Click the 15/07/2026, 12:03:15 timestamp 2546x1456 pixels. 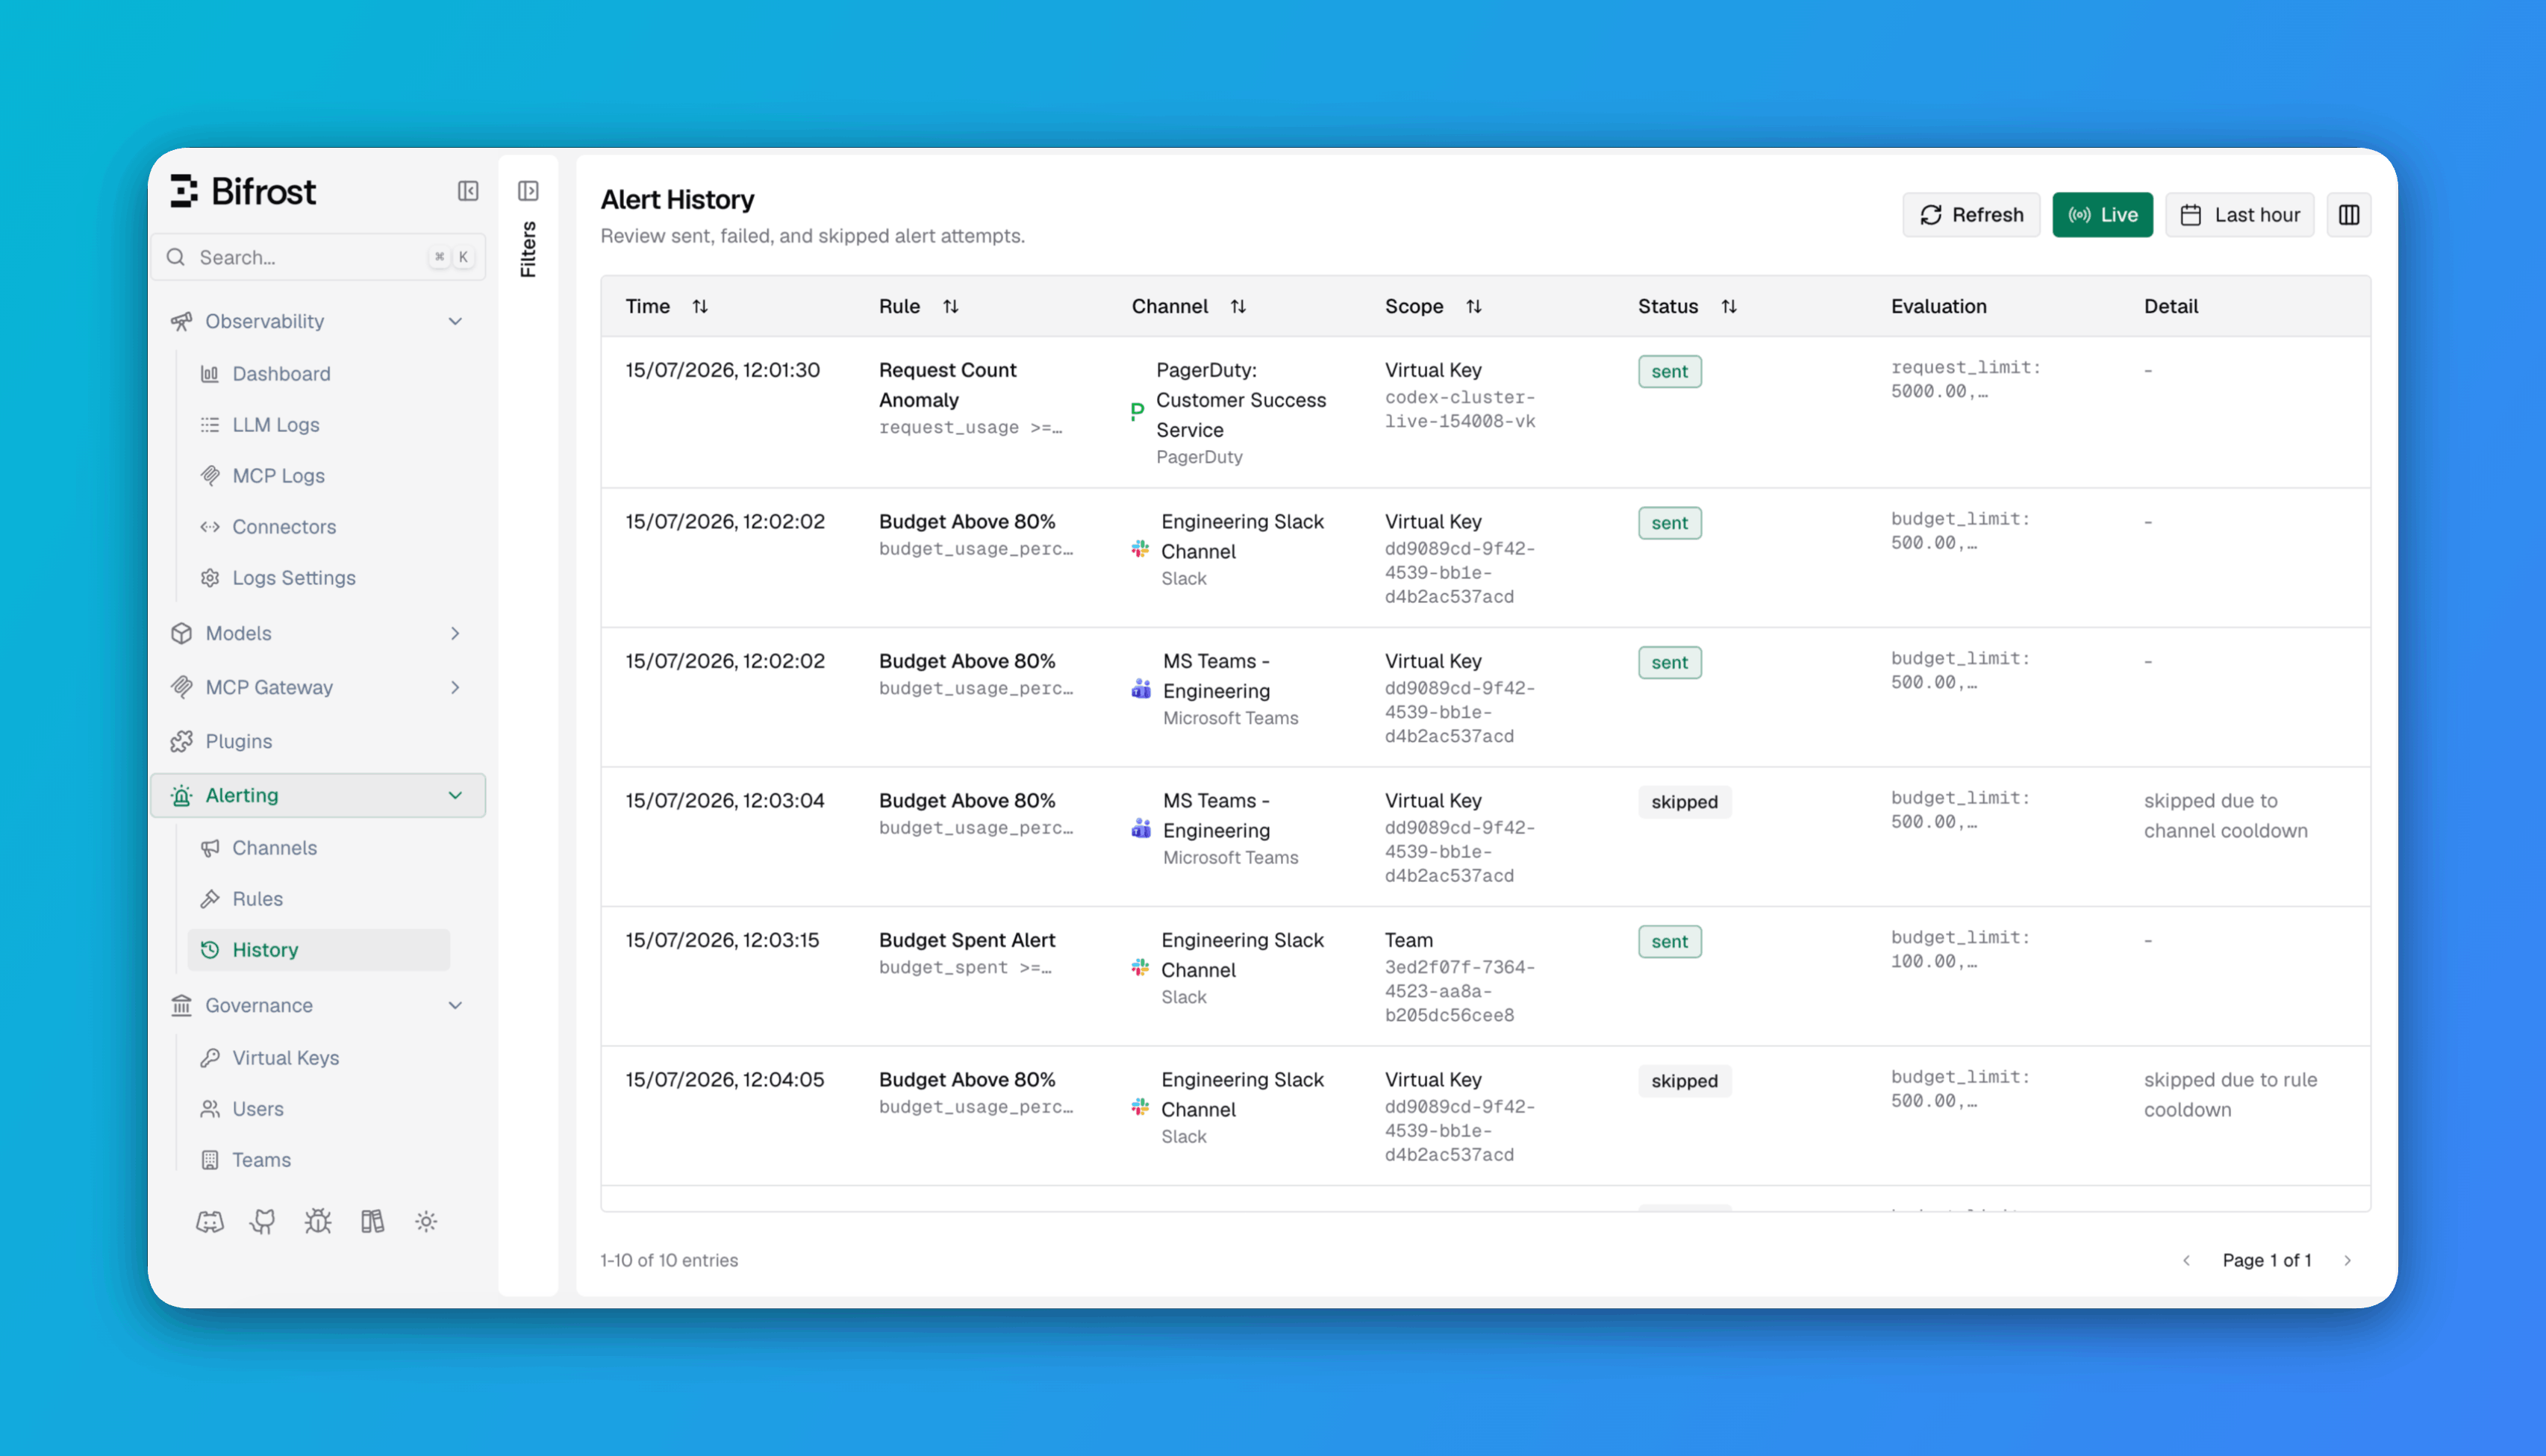(722, 940)
